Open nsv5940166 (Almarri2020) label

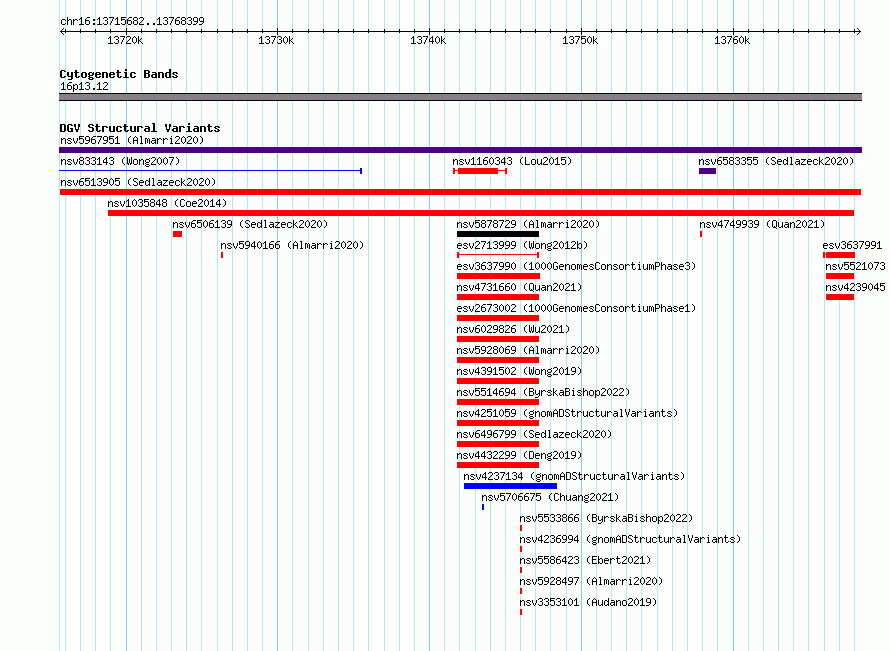(x=292, y=245)
